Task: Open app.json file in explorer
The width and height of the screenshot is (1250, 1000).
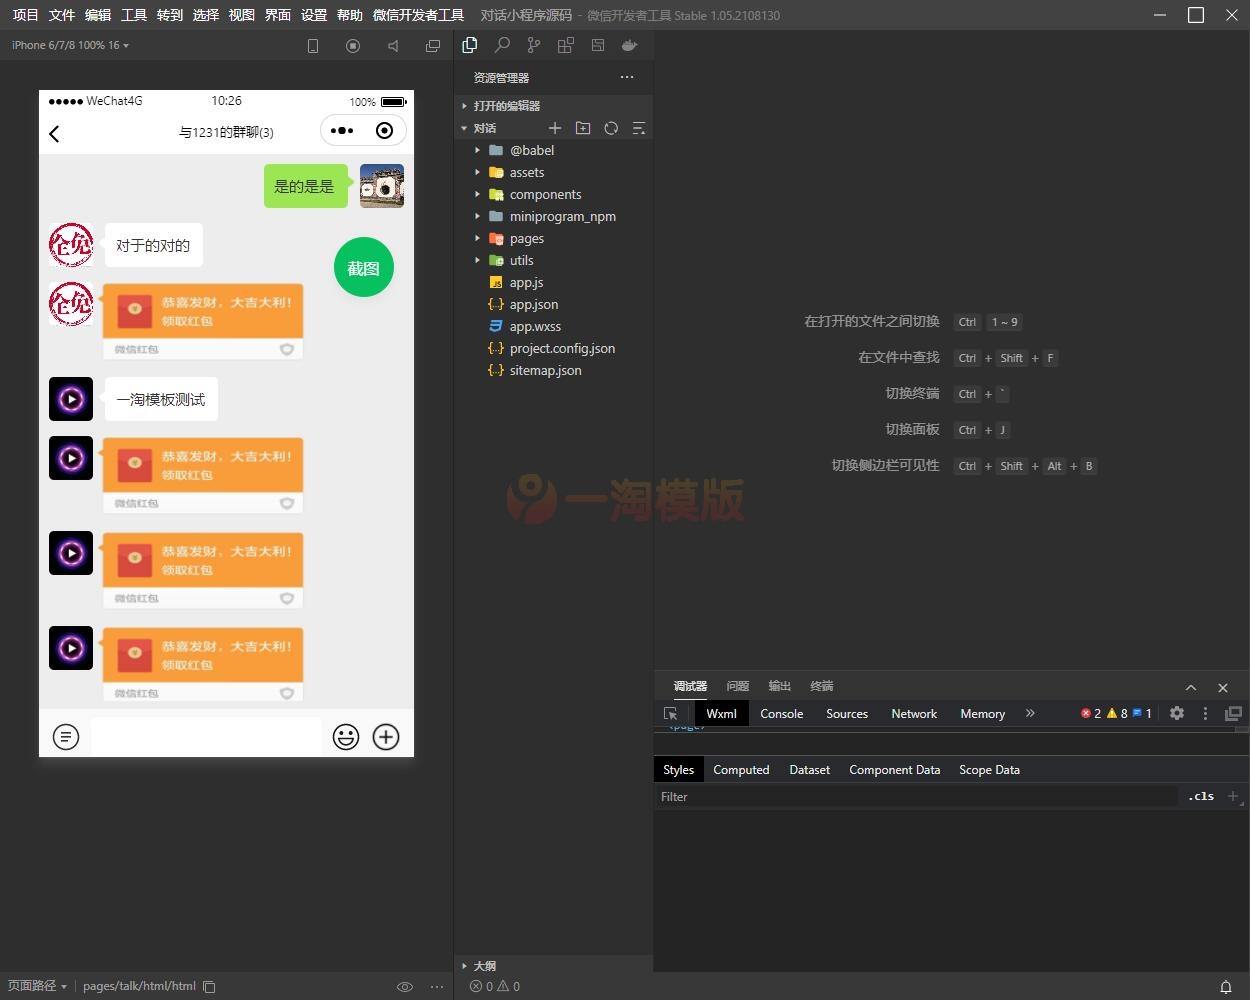Action: tap(533, 304)
